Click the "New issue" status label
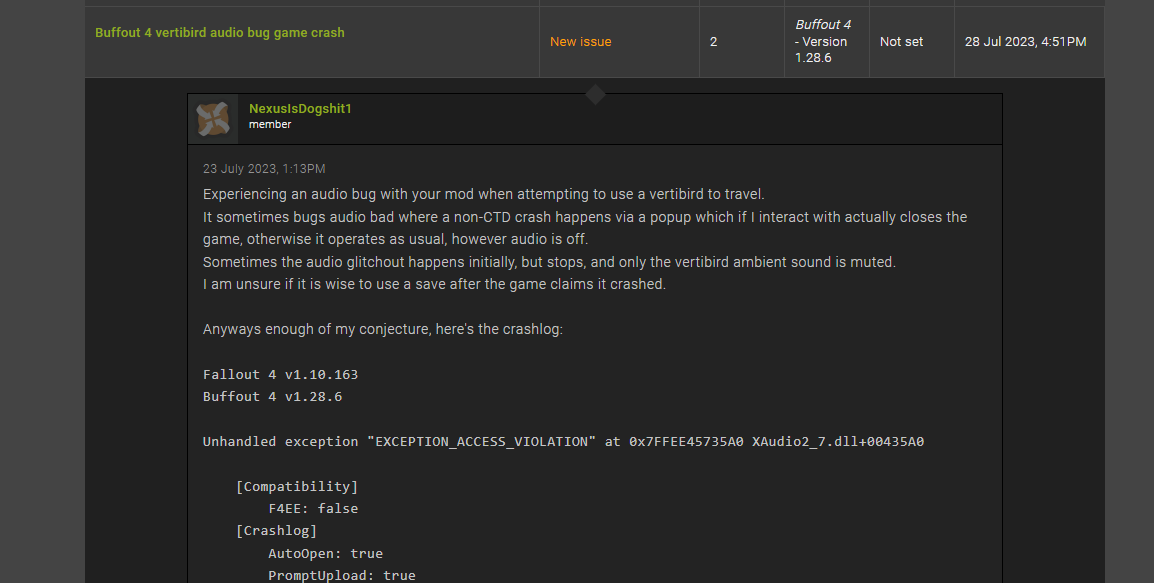Image resolution: width=1154 pixels, height=583 pixels. coord(580,42)
